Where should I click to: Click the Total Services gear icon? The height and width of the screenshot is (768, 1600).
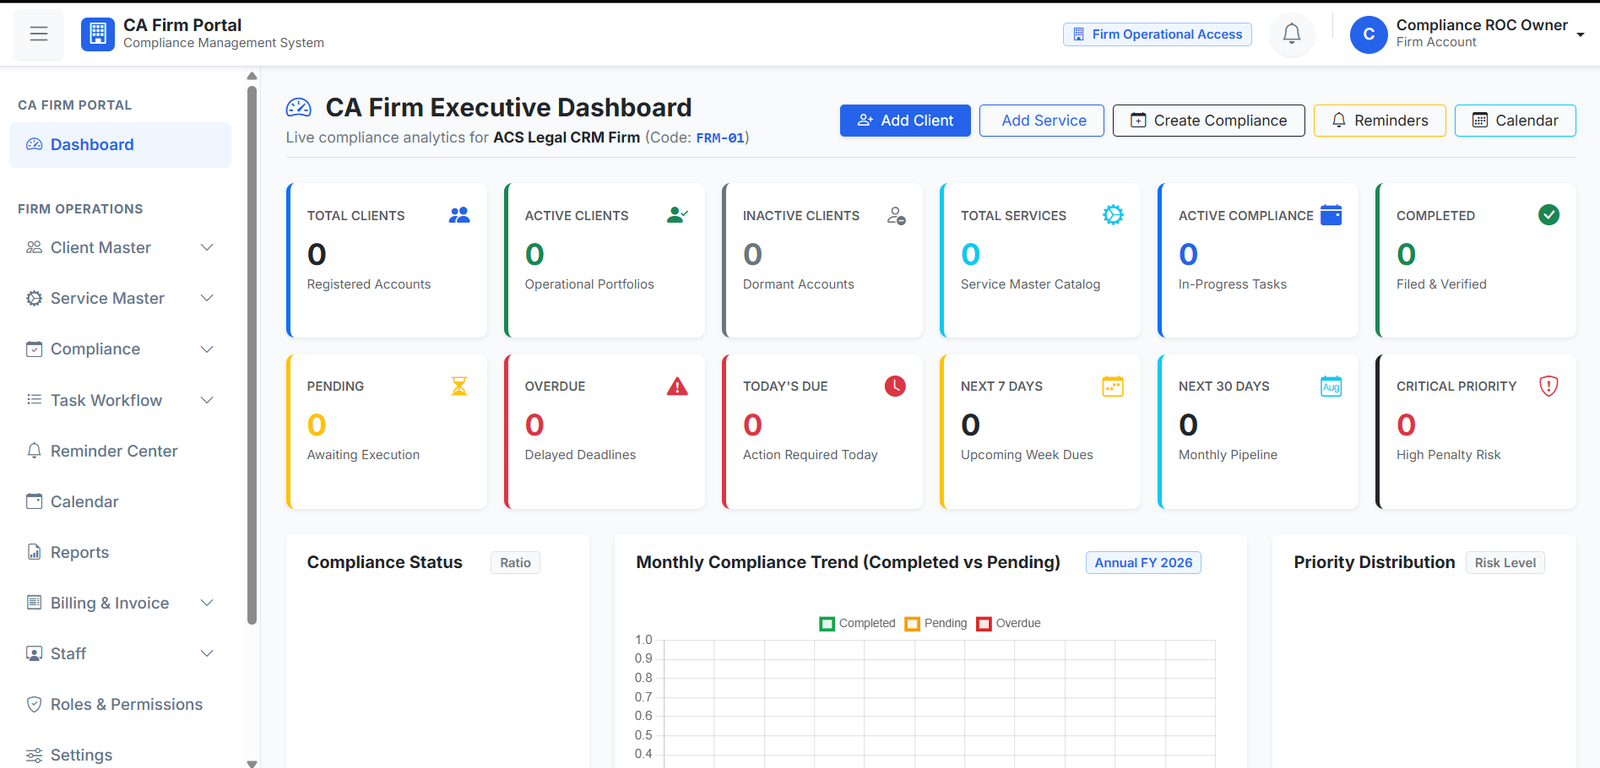pyautogui.click(x=1113, y=215)
